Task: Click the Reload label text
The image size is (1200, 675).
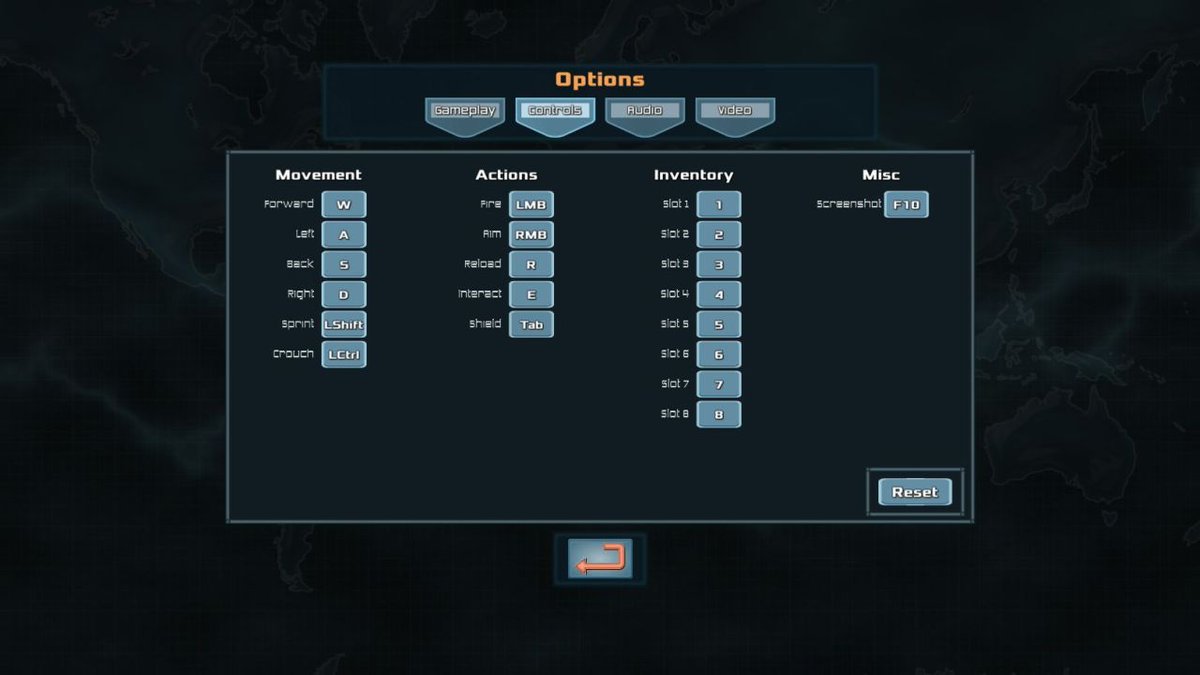Action: [483, 264]
